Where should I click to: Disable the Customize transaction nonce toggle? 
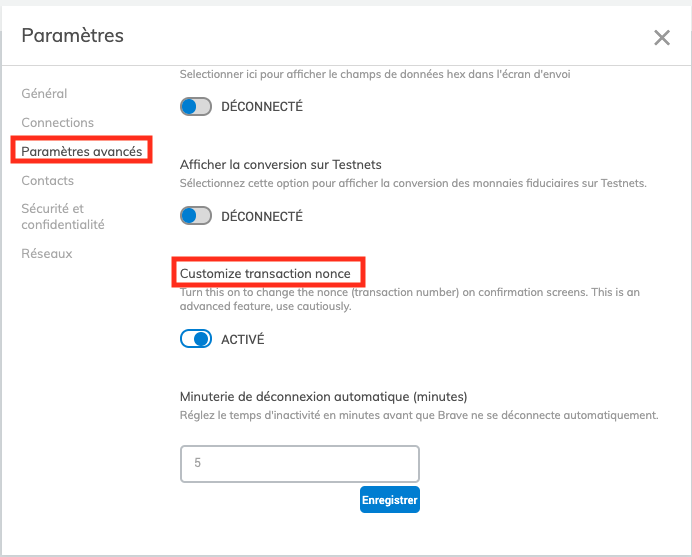[x=196, y=339]
